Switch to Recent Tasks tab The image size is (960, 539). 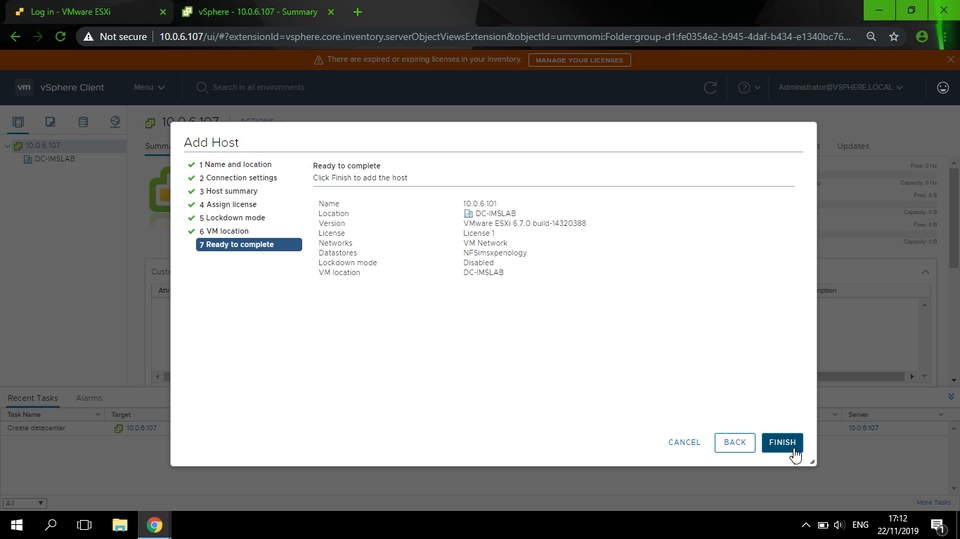(x=32, y=398)
